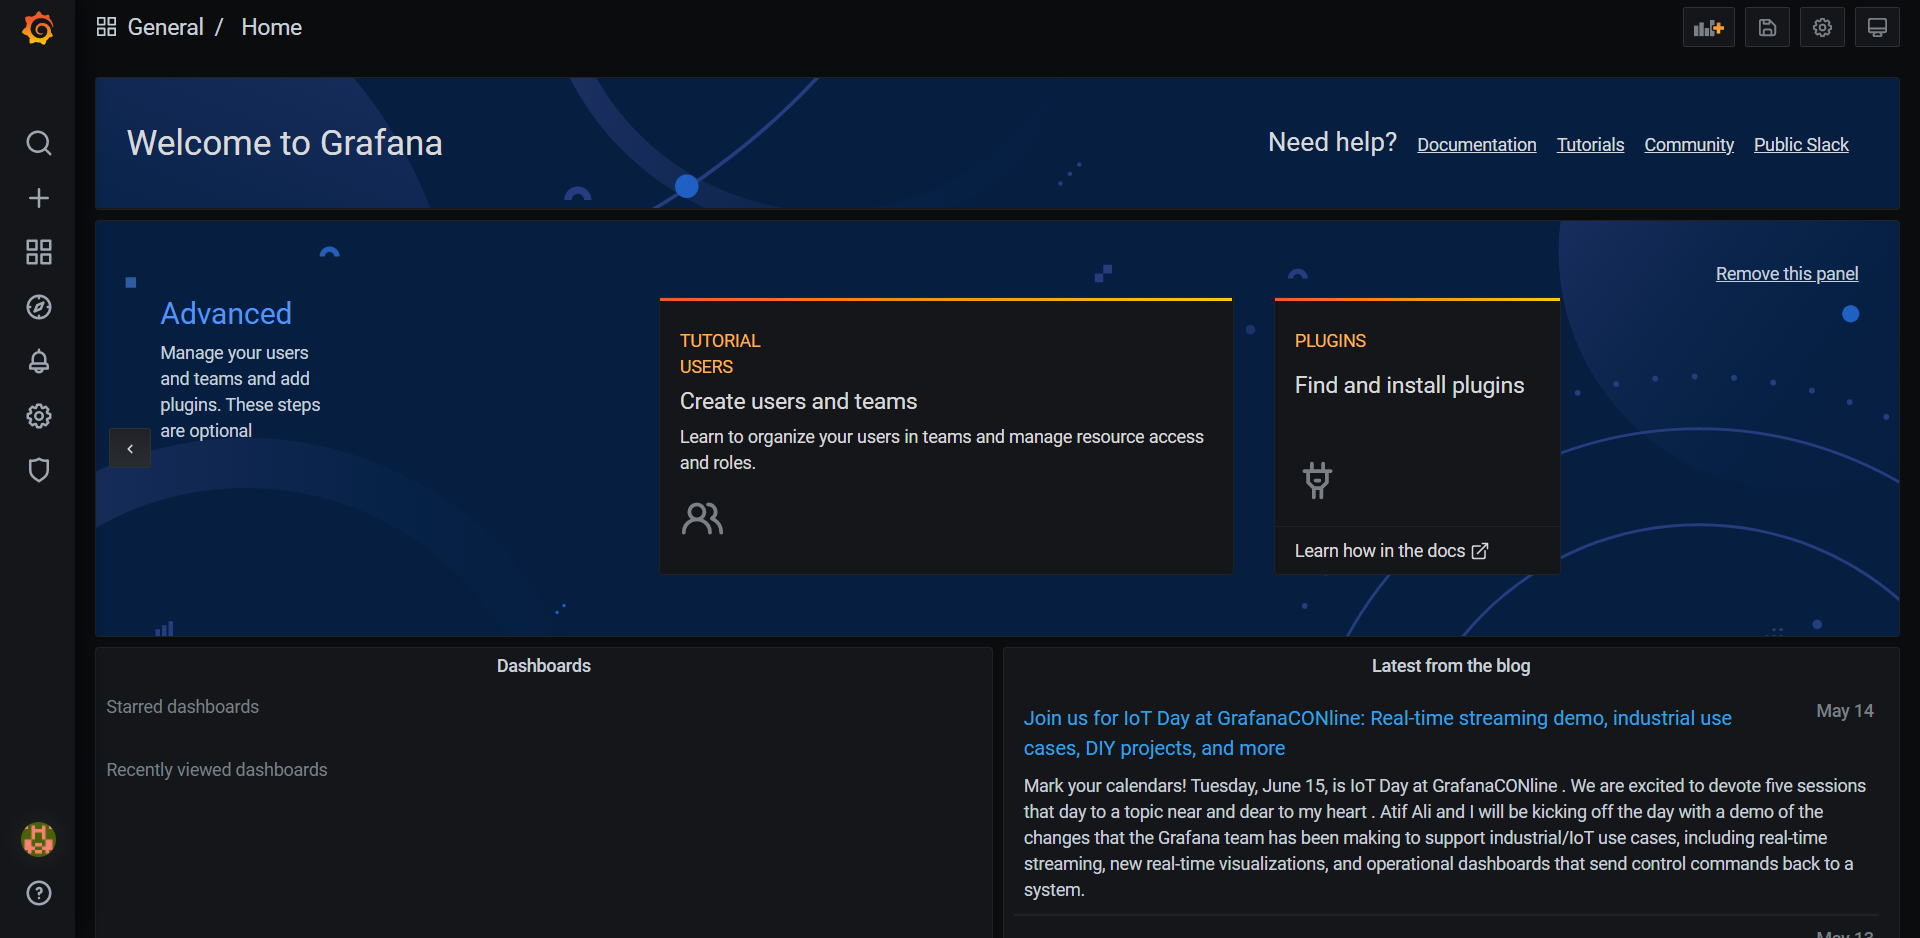Open the Create plus icon in sidebar
1920x938 pixels.
pyautogui.click(x=38, y=198)
